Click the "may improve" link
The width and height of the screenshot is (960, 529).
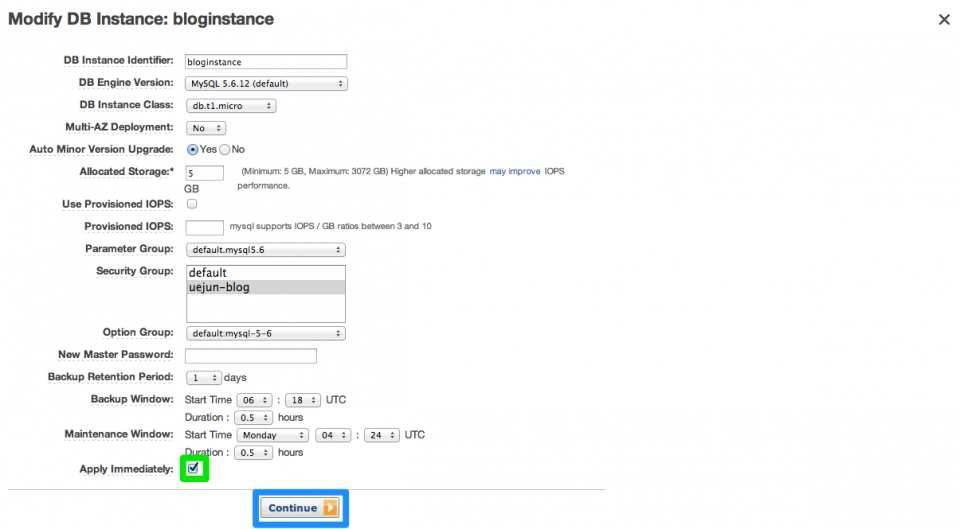[514, 172]
